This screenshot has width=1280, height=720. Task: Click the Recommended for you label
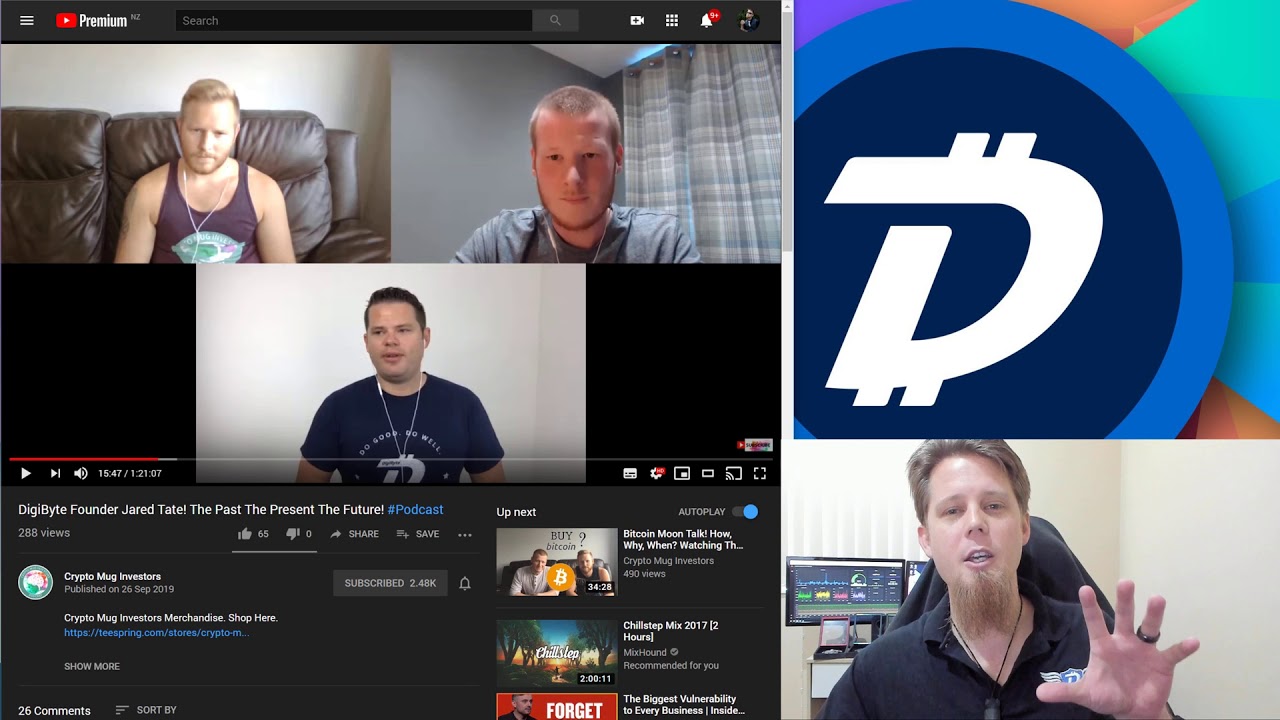point(671,665)
